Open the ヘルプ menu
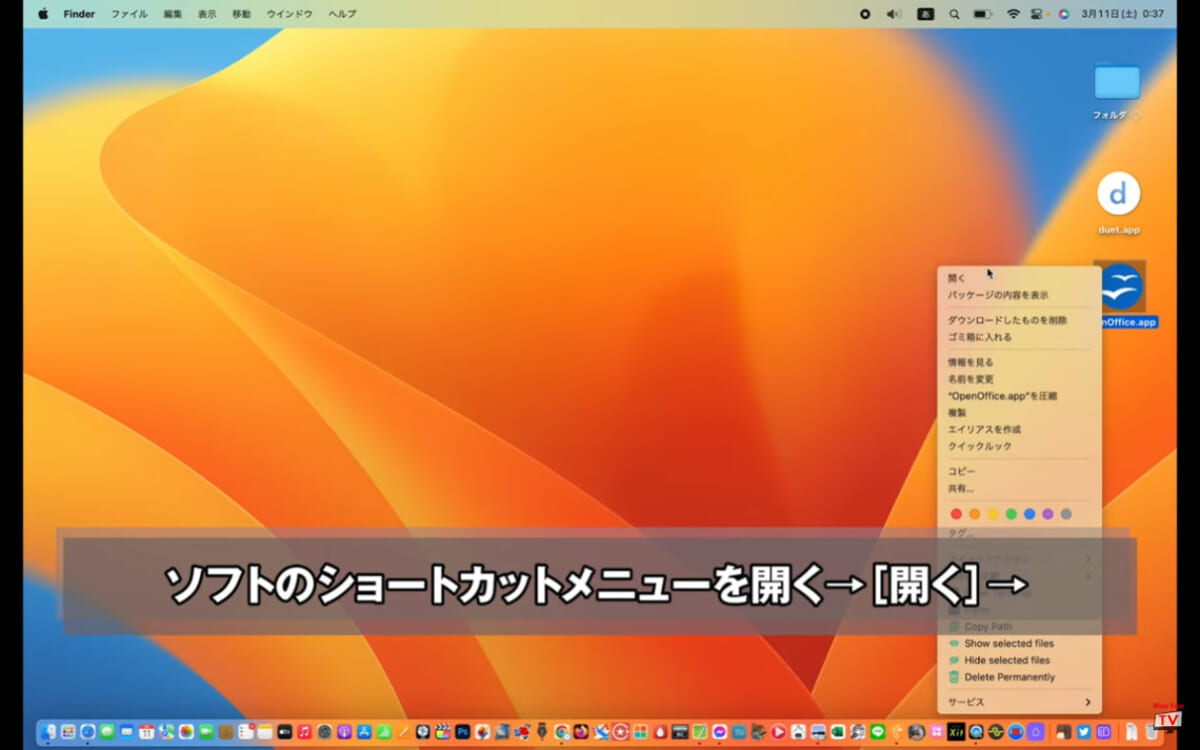The width and height of the screenshot is (1200, 750). click(x=342, y=14)
